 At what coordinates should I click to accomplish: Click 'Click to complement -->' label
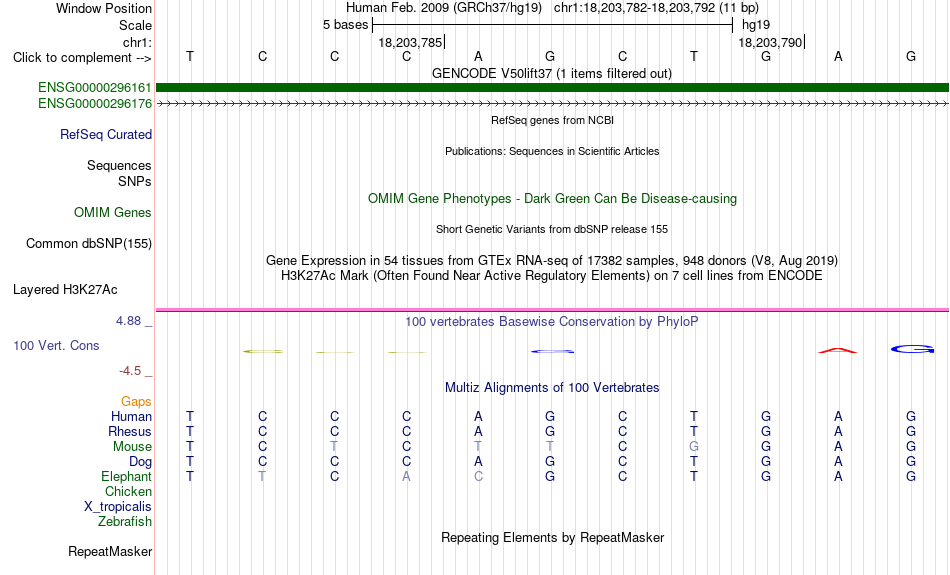click(x=82, y=58)
